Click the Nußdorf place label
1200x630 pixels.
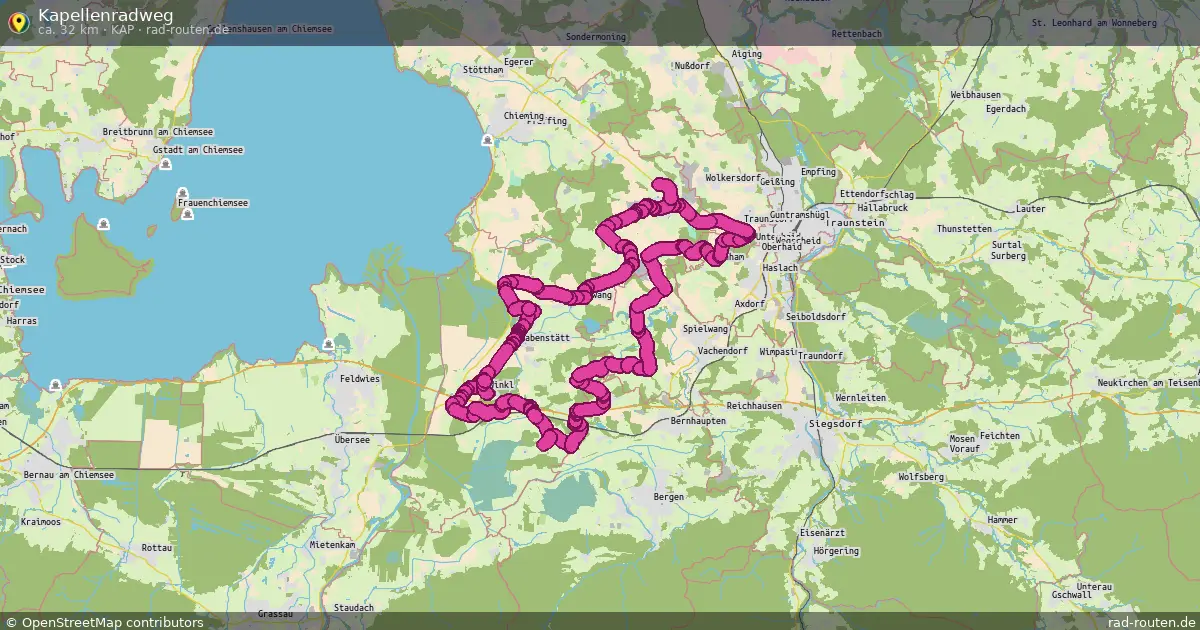(692, 65)
